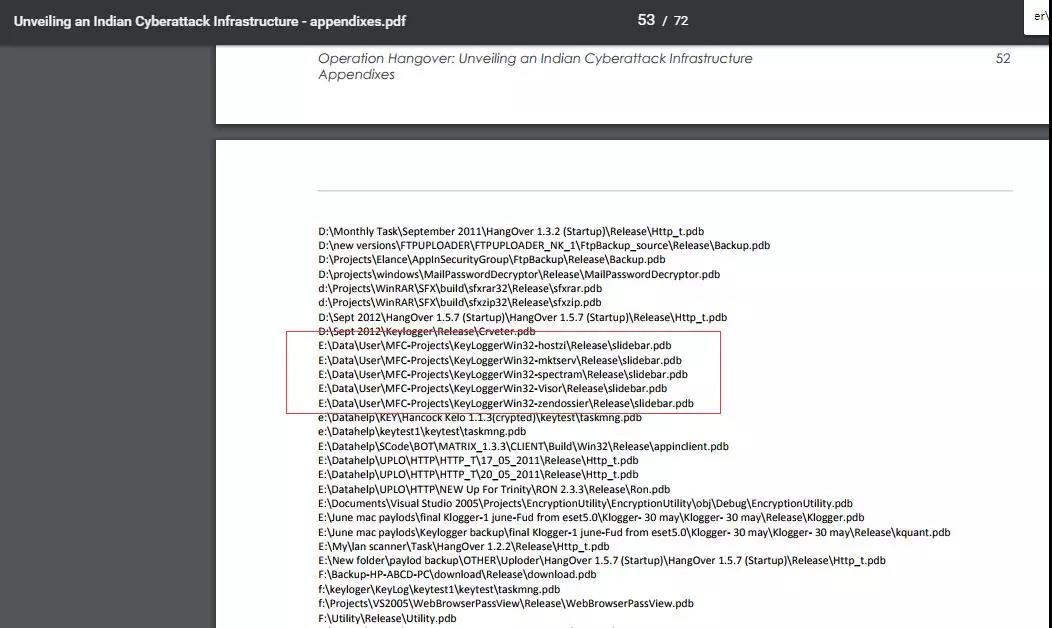Click the 'Appendixes' footer subtitle text

coord(356,74)
